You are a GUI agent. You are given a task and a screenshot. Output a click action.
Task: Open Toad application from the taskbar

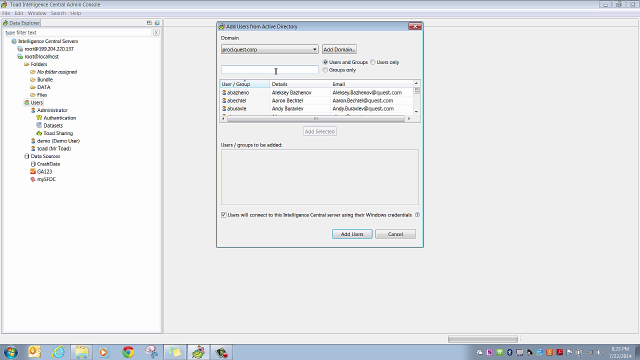tap(198, 352)
